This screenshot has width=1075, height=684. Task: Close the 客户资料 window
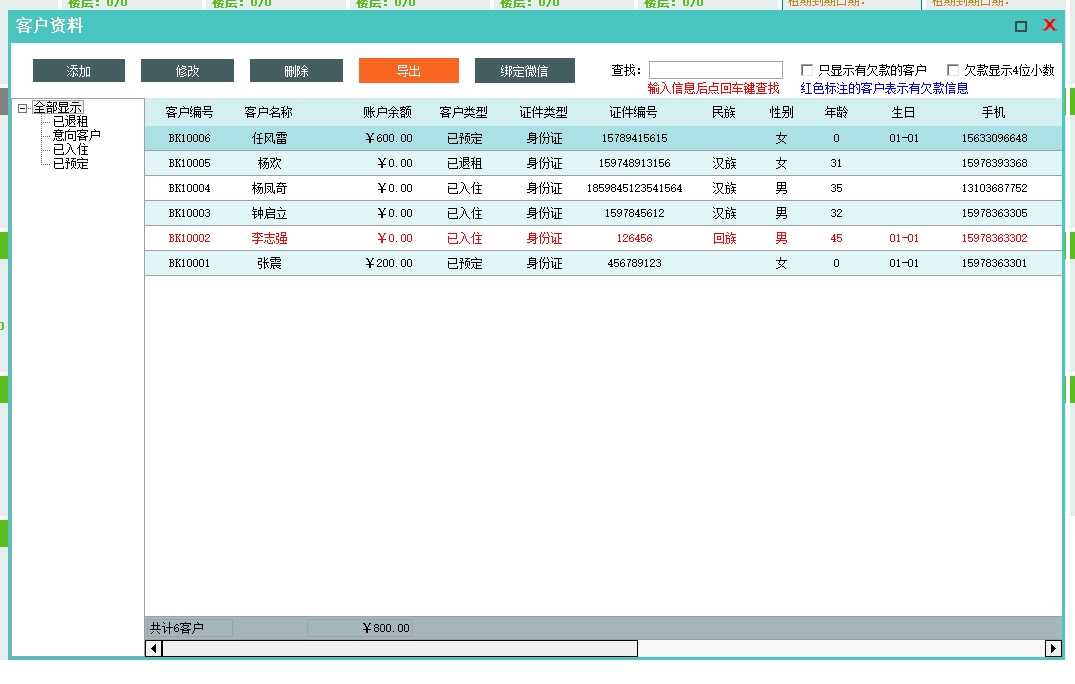1049,26
